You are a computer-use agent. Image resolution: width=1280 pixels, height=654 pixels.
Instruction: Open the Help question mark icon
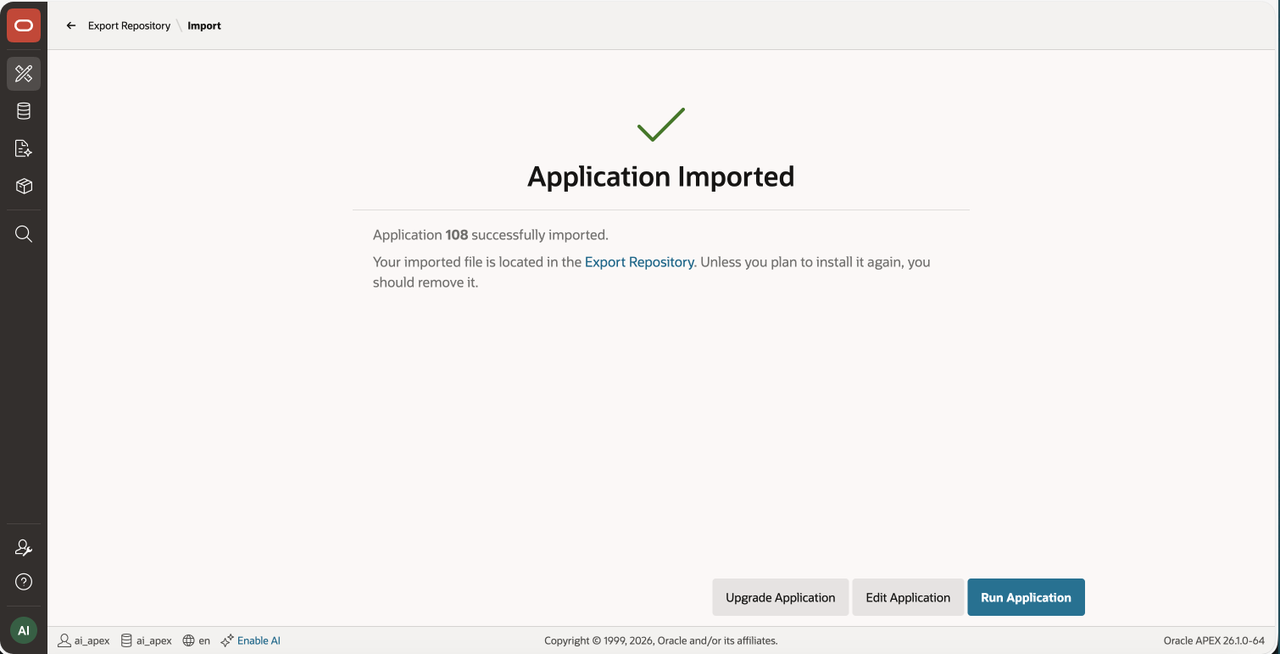point(24,582)
